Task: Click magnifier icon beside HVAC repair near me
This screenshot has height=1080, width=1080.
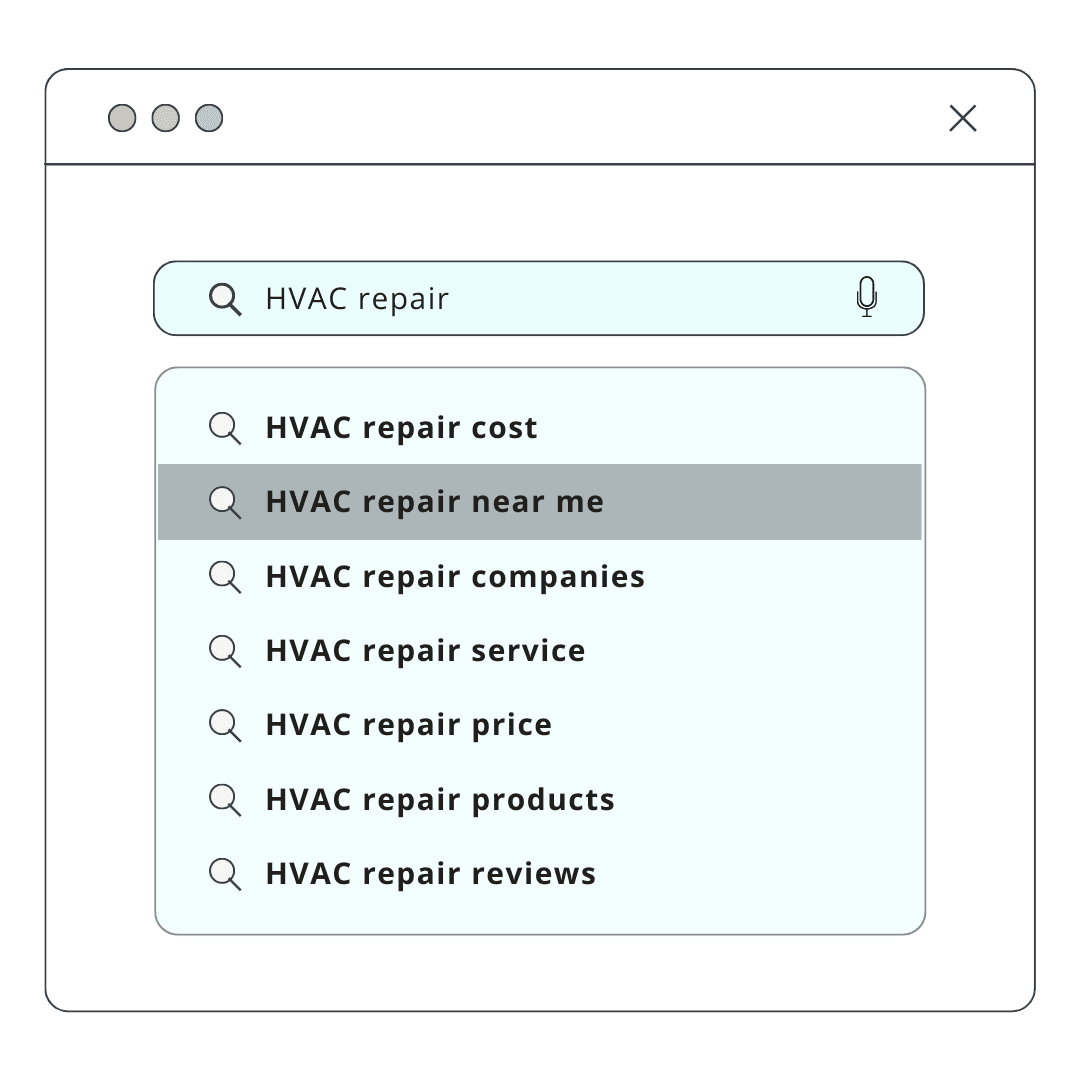Action: pos(225,502)
